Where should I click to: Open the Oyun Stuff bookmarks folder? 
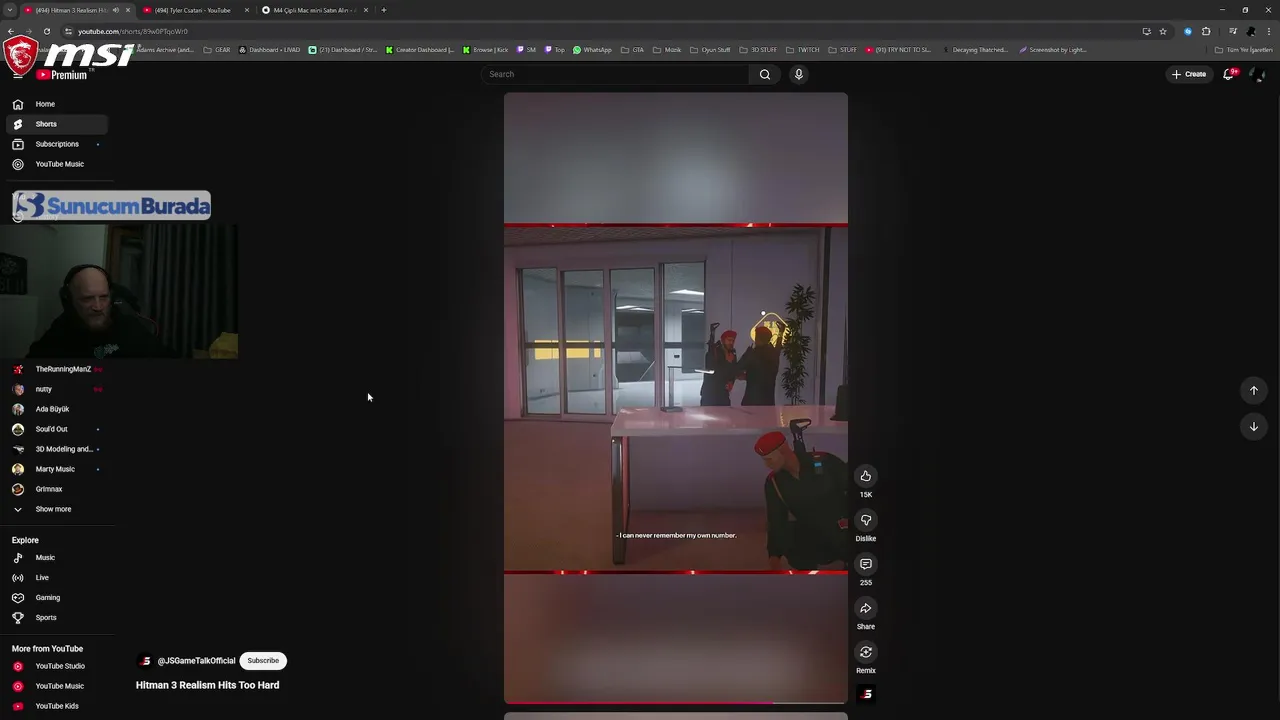(x=710, y=50)
